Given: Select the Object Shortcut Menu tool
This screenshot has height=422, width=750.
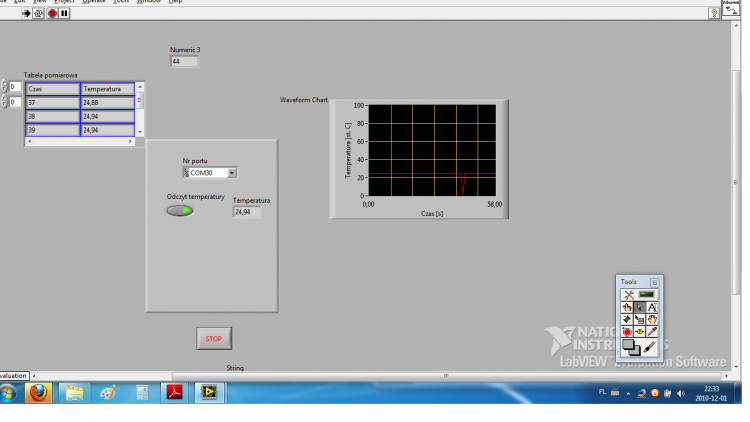Looking at the screenshot, I should (x=640, y=319).
